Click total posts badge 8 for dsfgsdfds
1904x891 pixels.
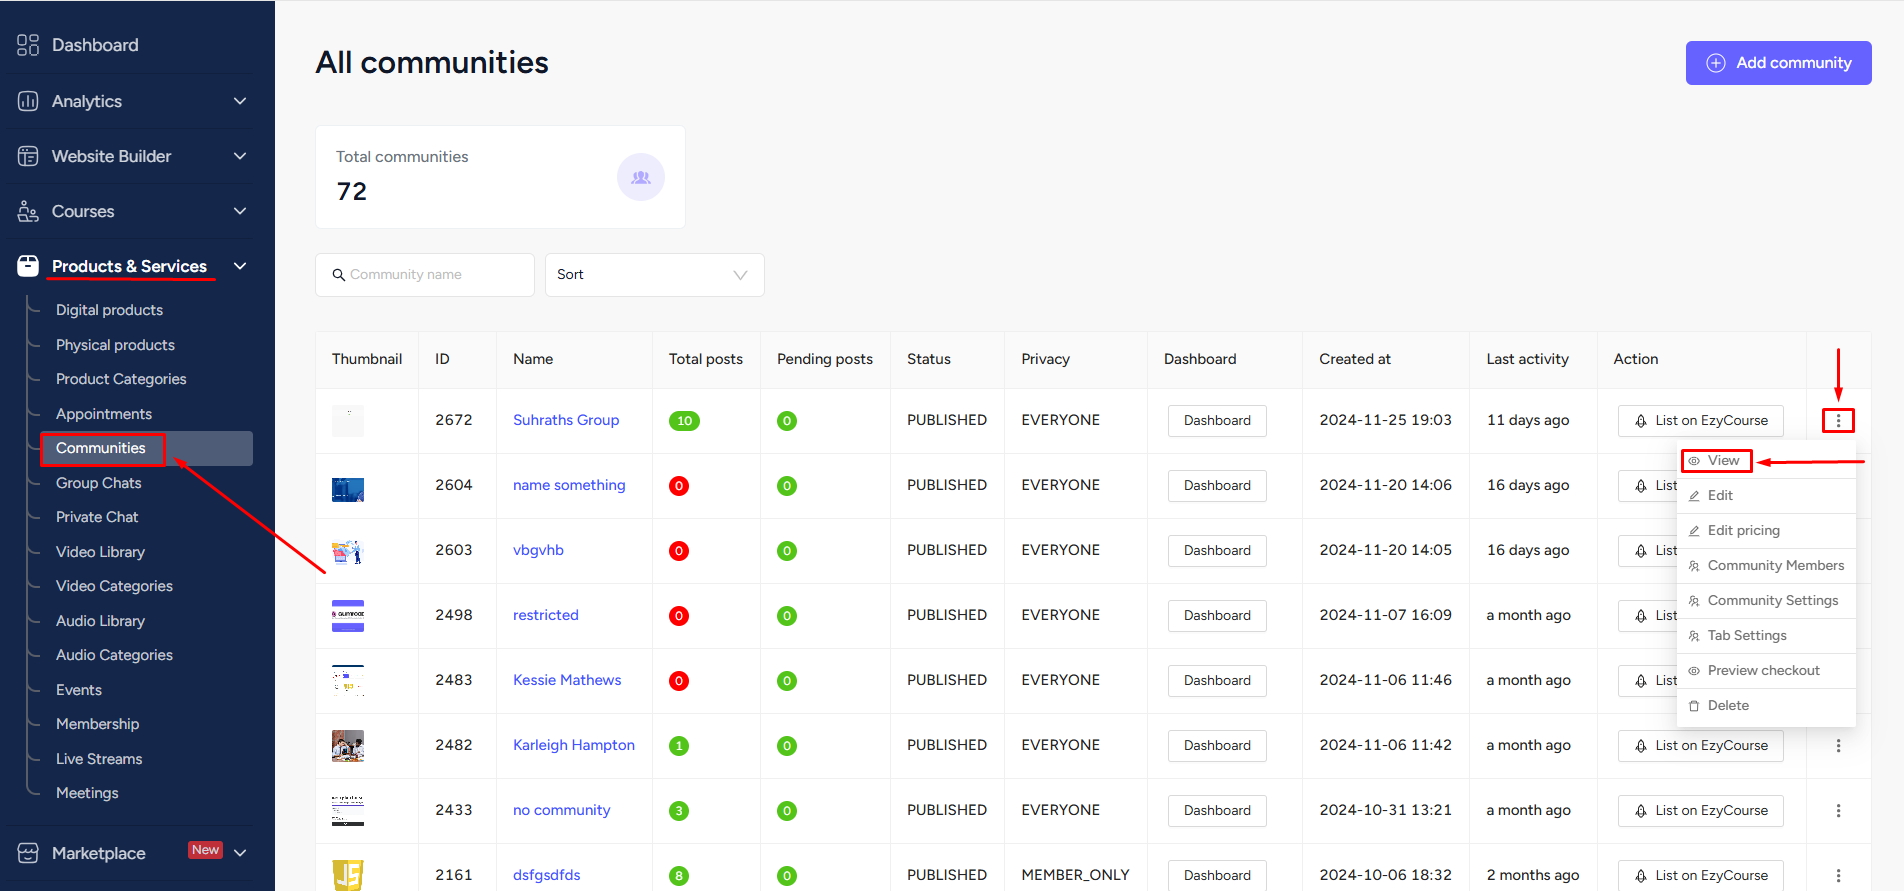(679, 876)
